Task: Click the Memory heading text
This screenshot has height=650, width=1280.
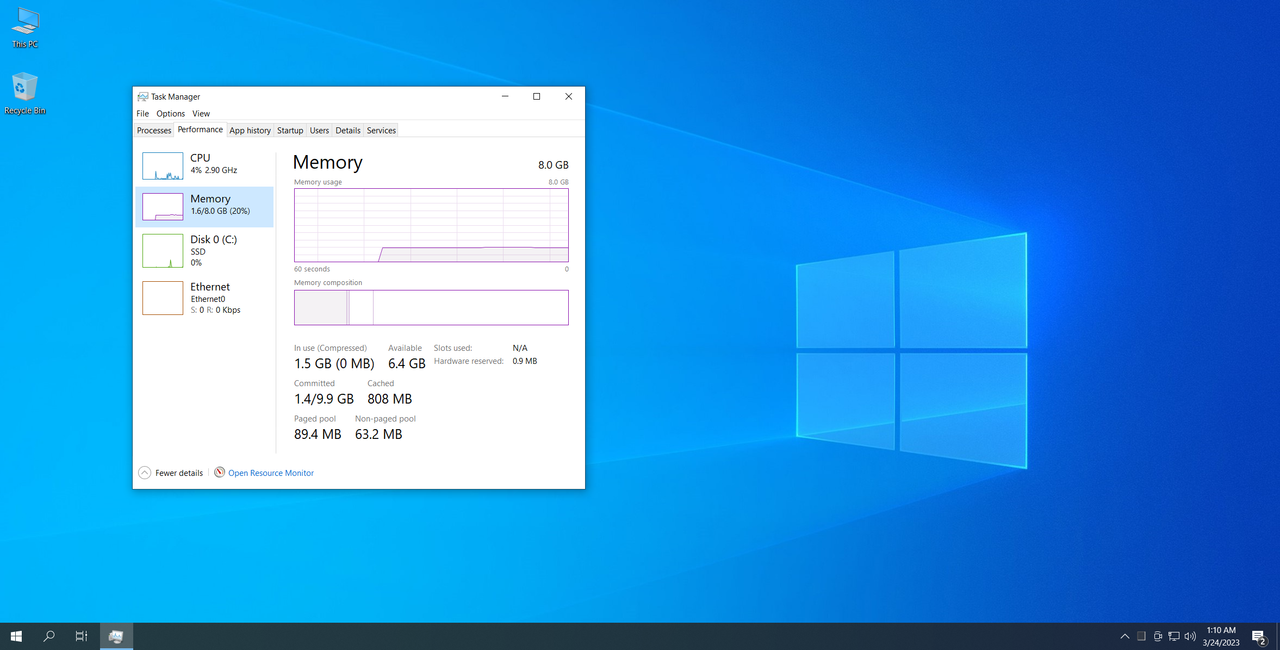Action: [x=328, y=162]
